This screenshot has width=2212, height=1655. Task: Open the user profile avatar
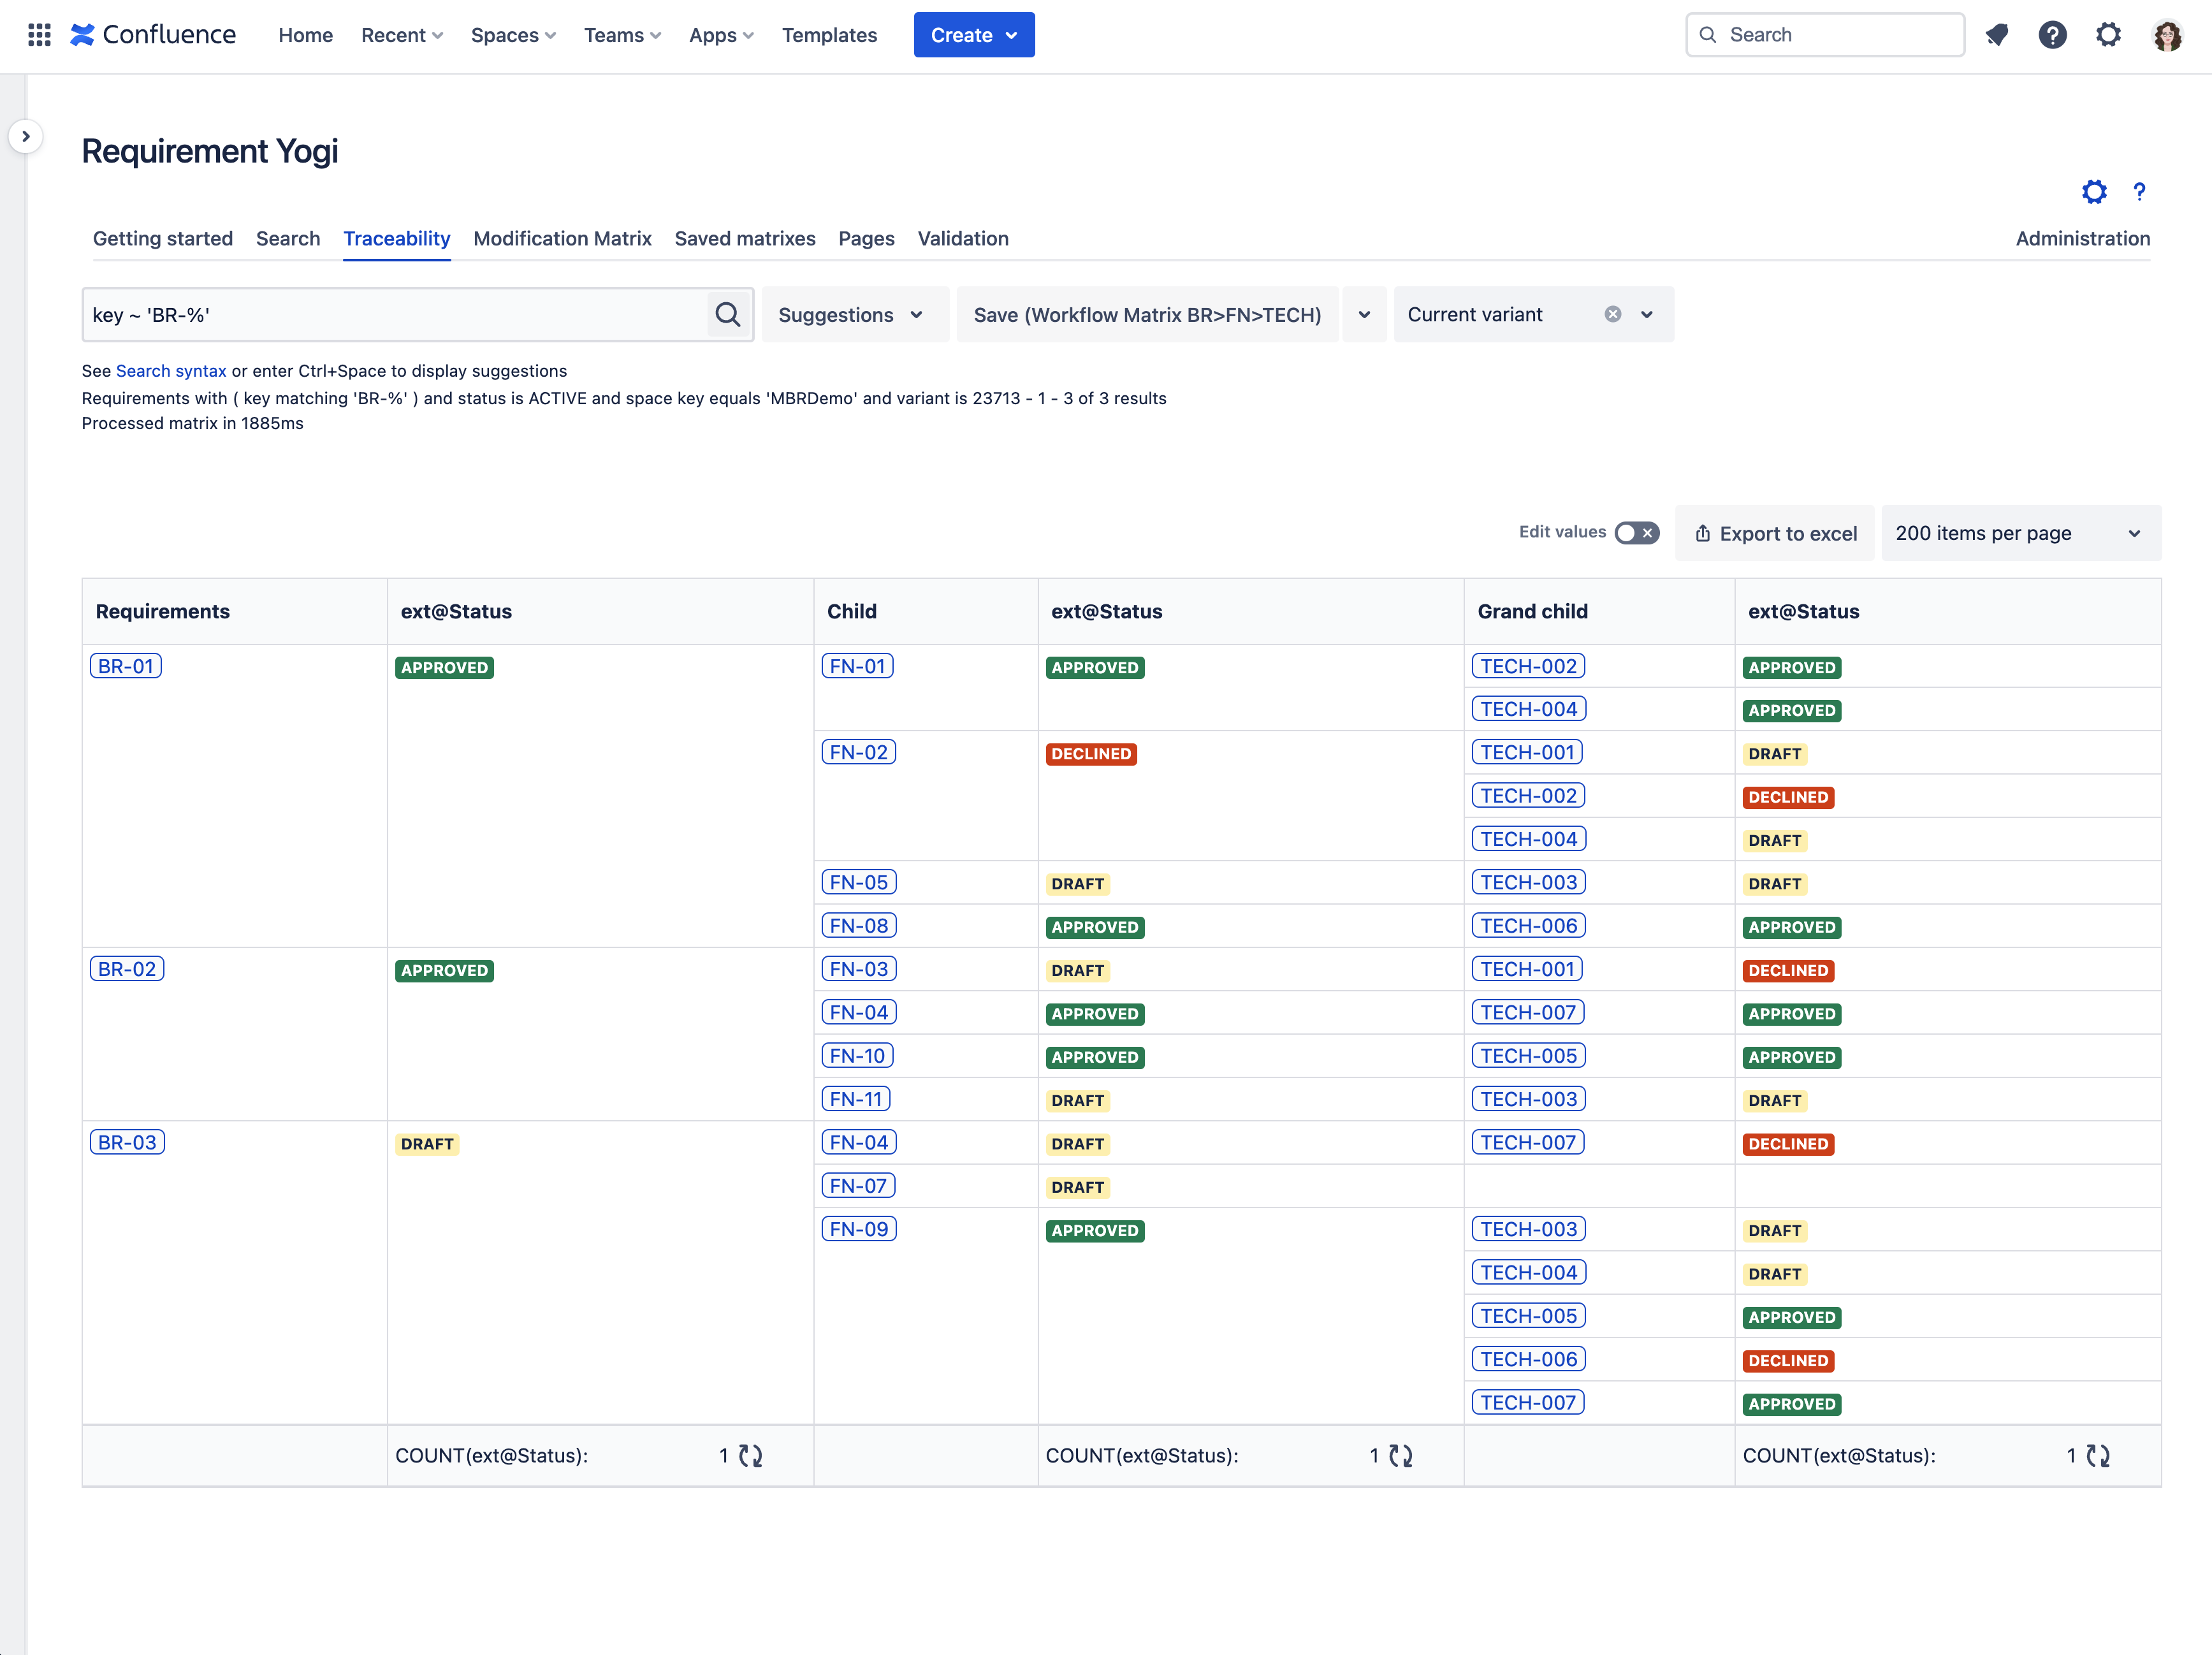2167,35
